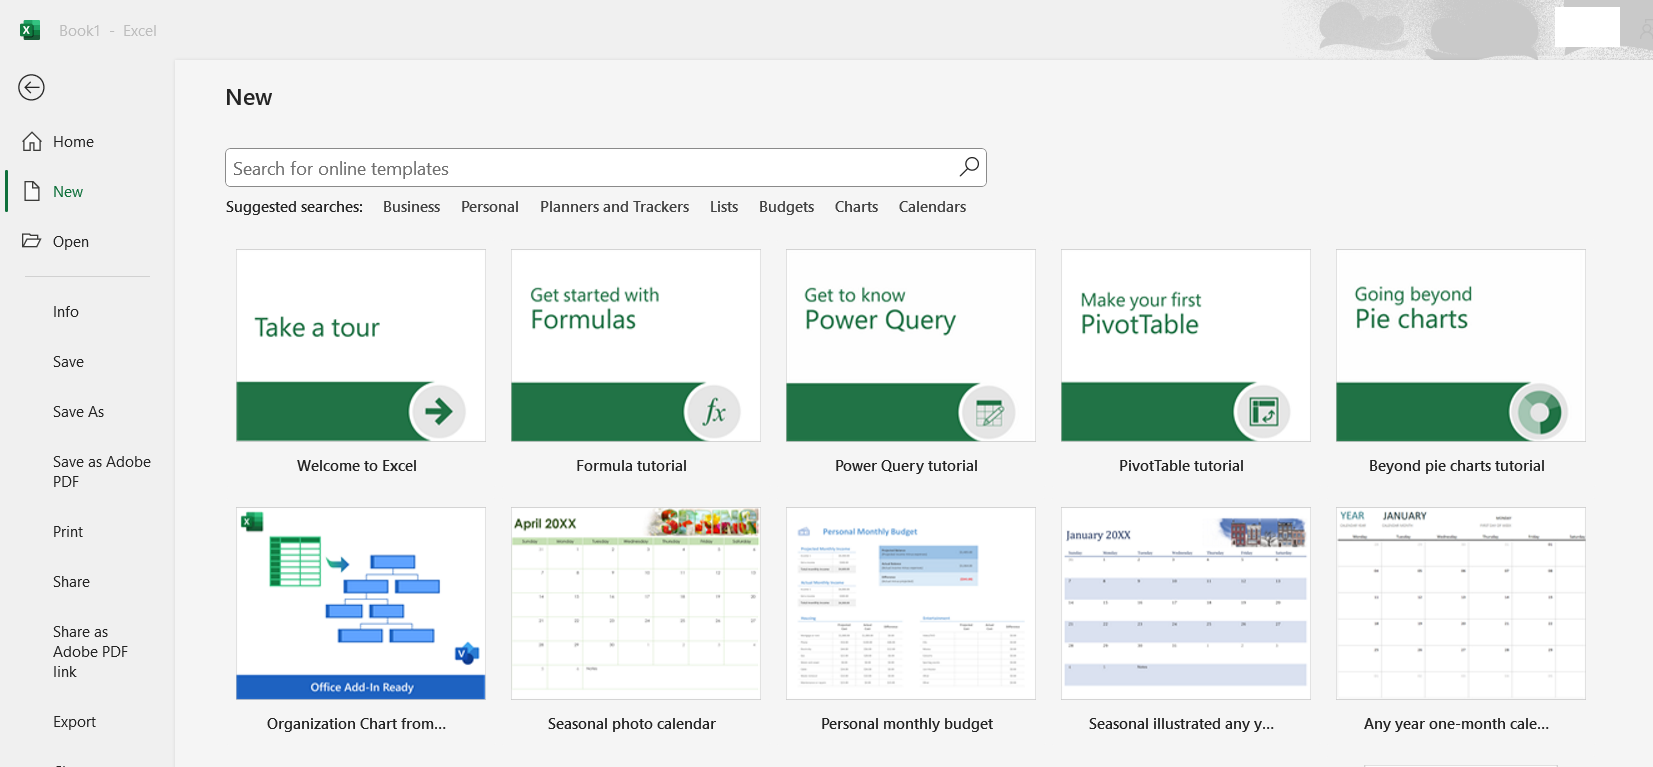Open the Personal monthly budget thumbnail
This screenshot has height=767, width=1653.
911,603
